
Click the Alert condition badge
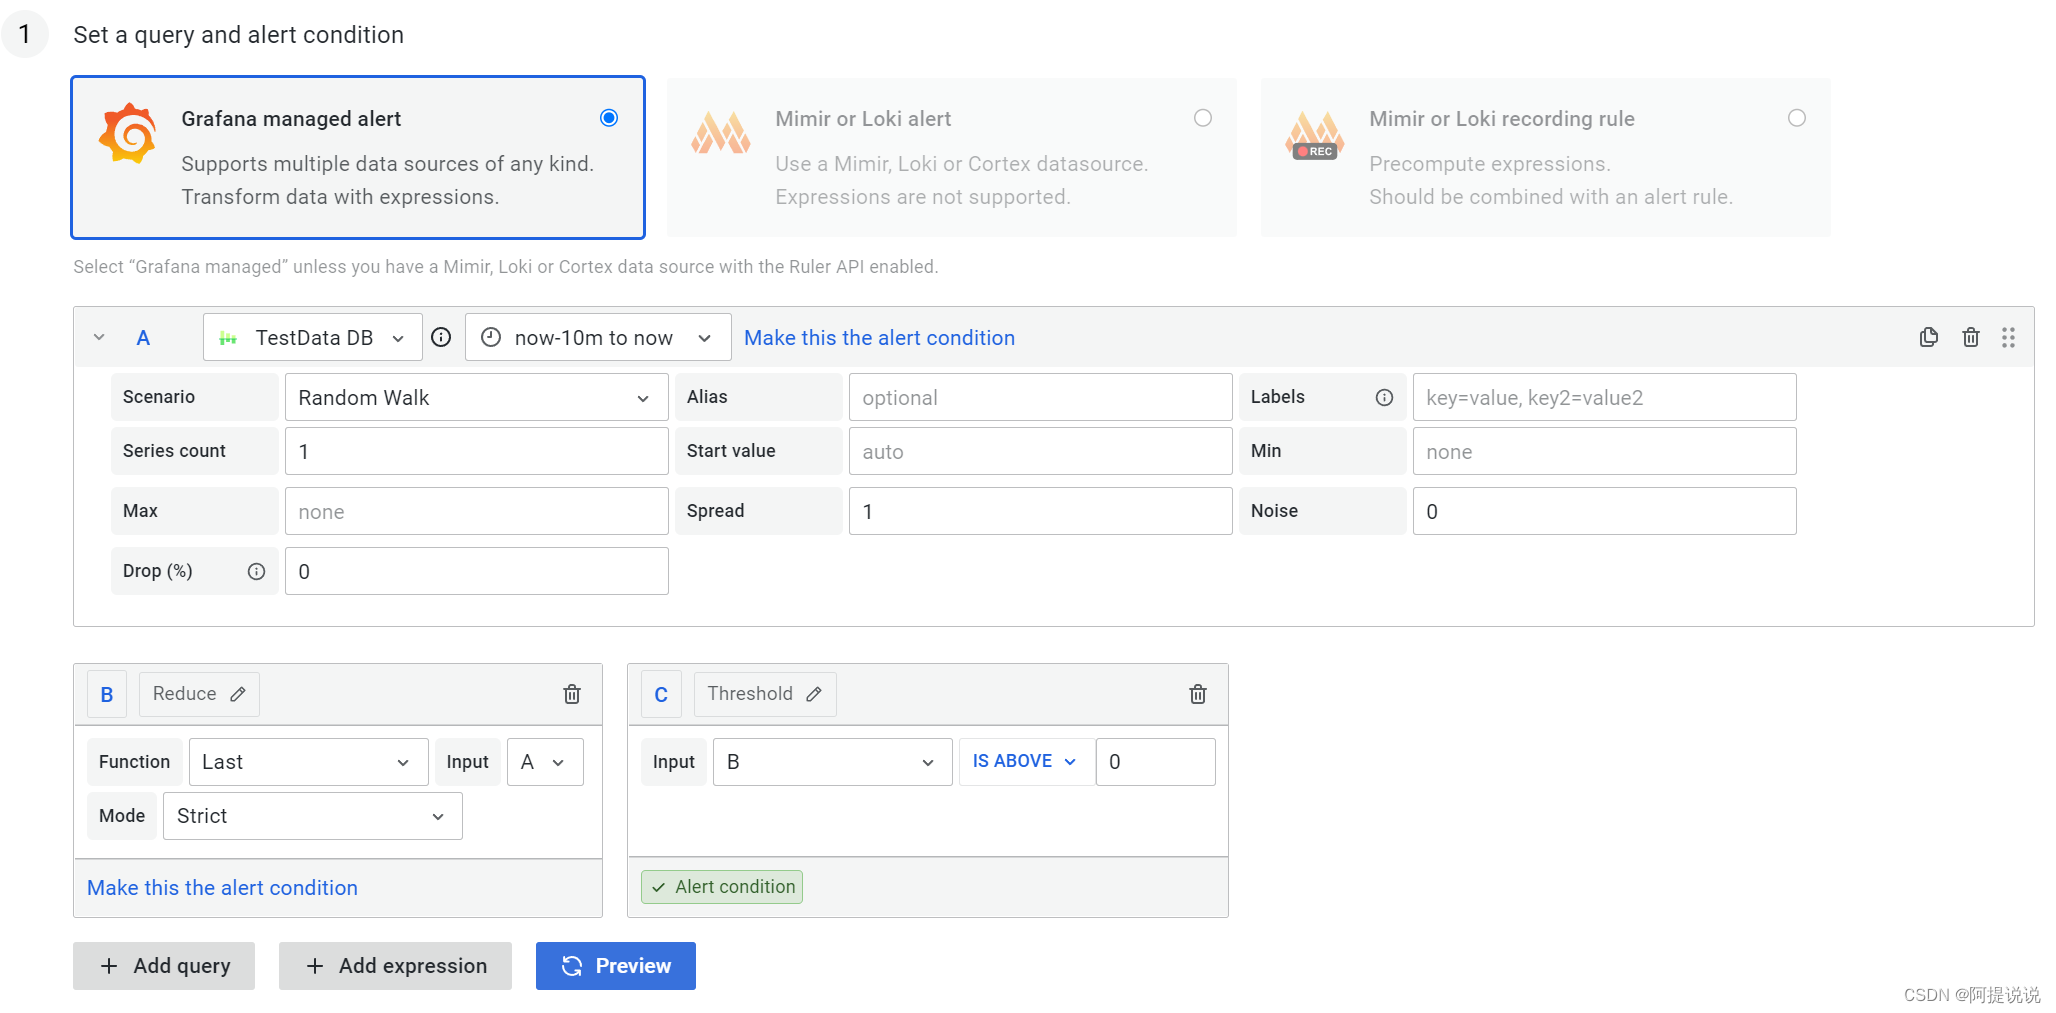coord(722,887)
